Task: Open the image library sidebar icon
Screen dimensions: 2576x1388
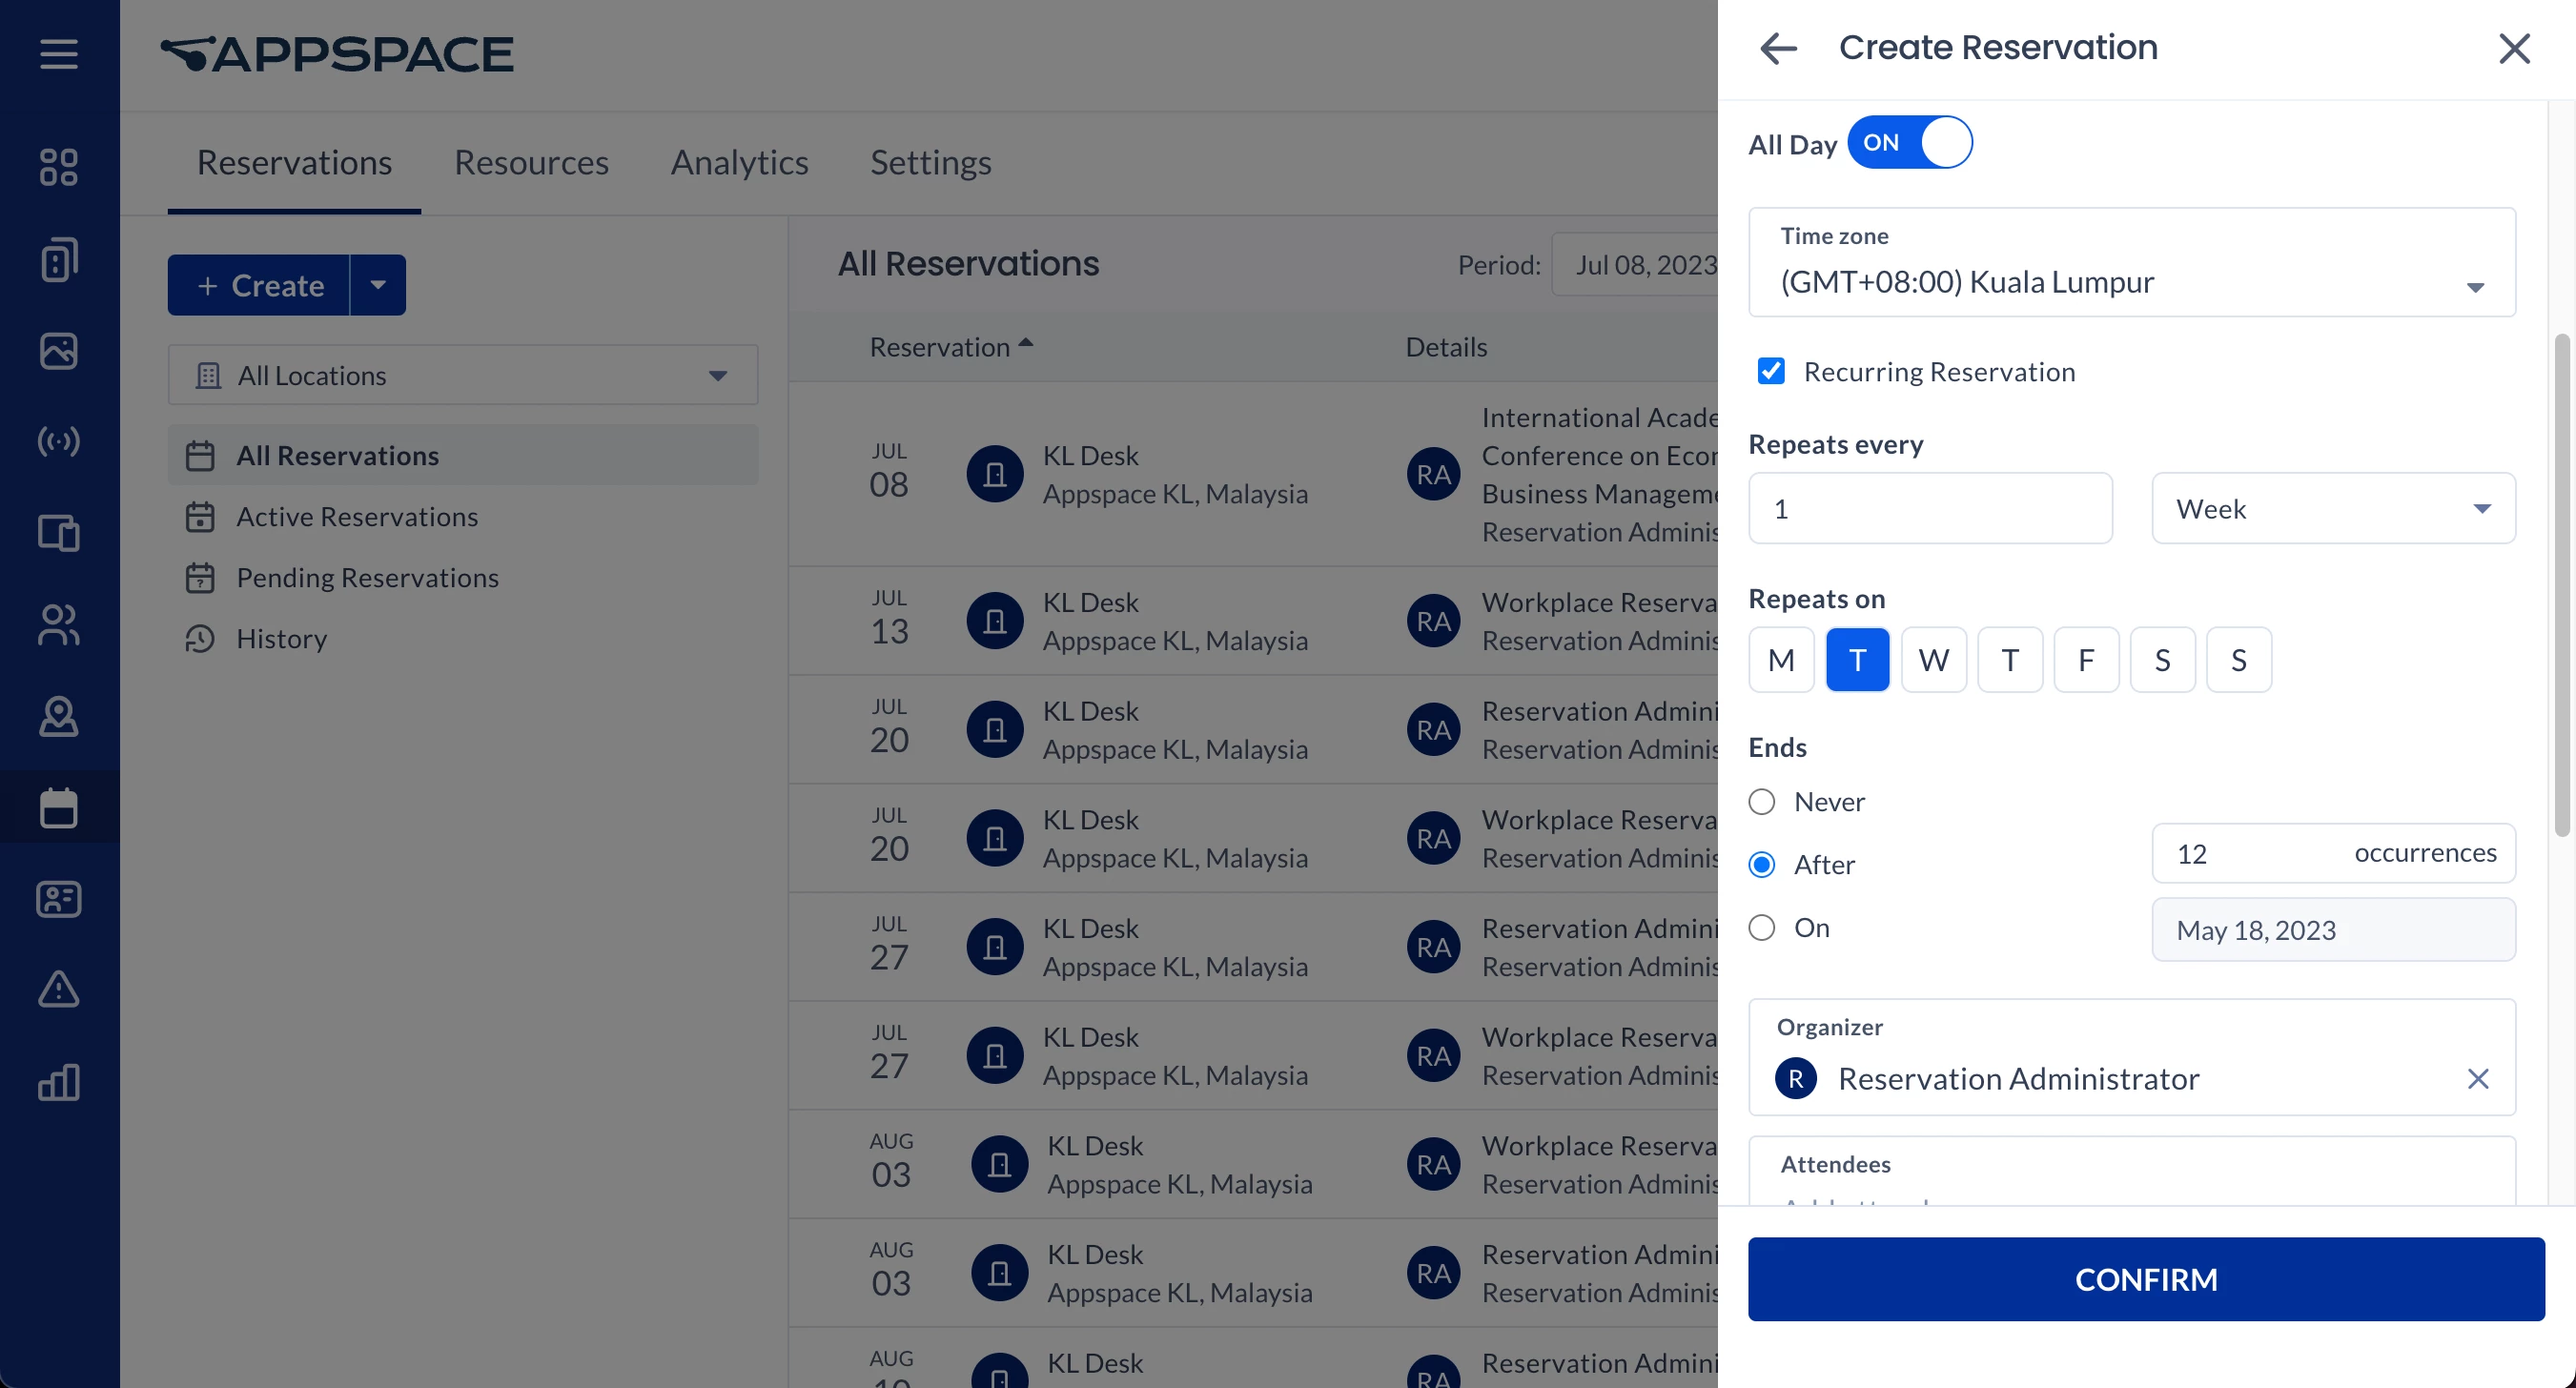Action: (x=58, y=351)
